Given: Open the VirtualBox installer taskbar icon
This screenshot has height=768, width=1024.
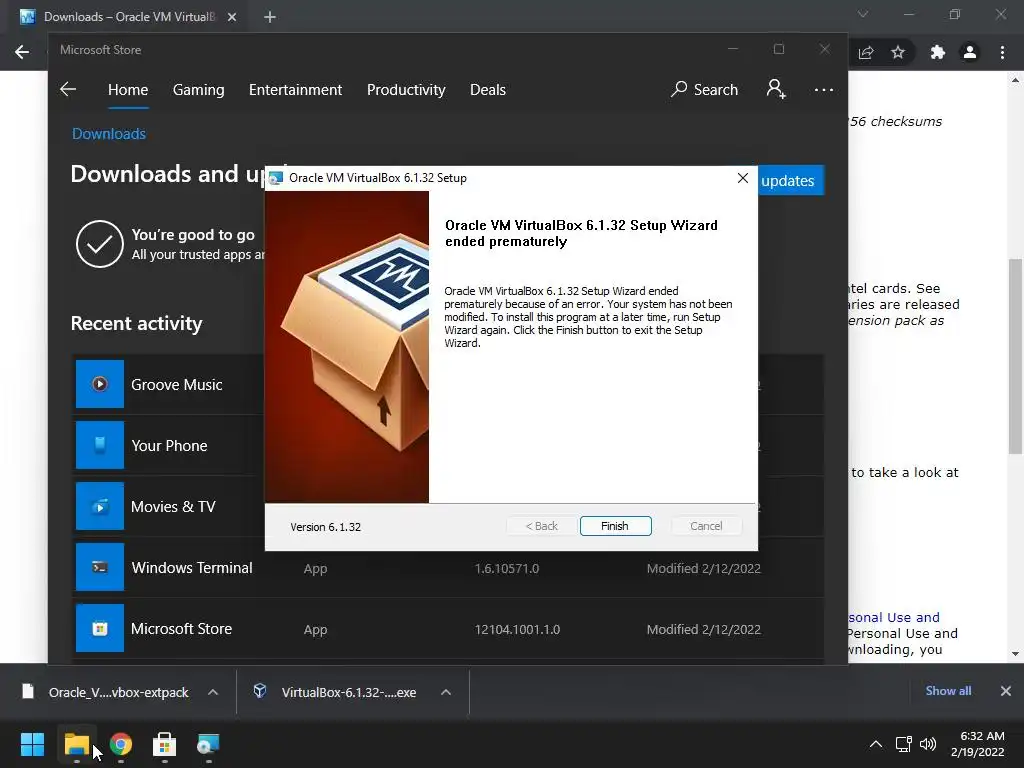Looking at the screenshot, I should click(208, 744).
